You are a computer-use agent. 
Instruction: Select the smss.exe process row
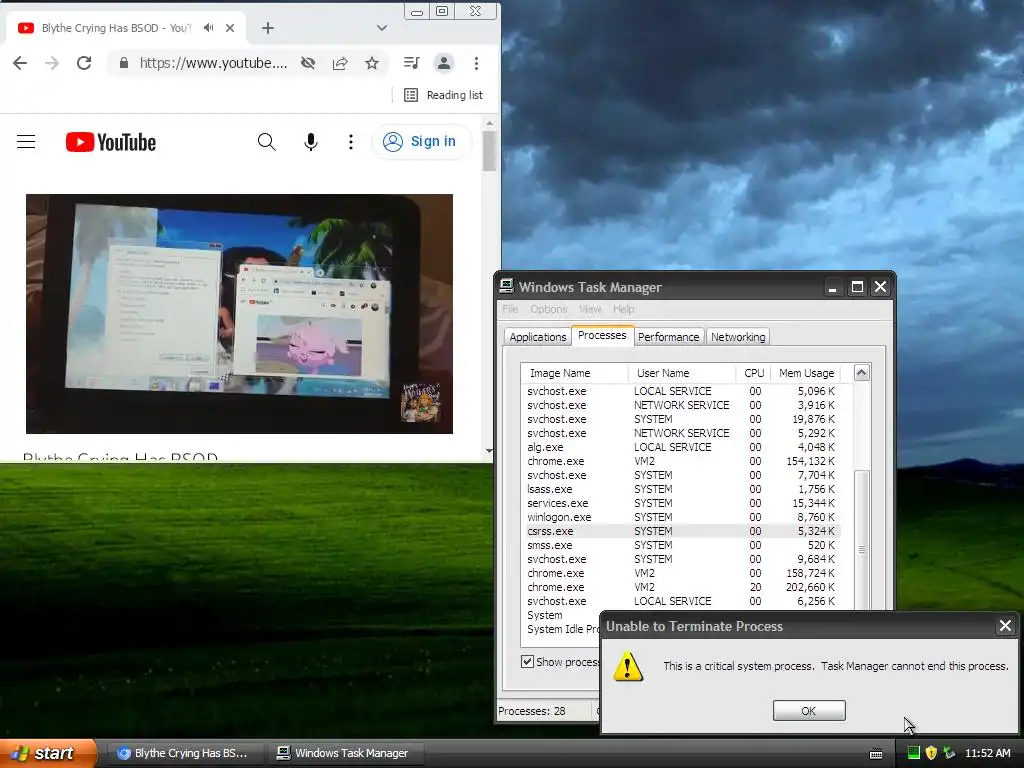tap(682, 545)
